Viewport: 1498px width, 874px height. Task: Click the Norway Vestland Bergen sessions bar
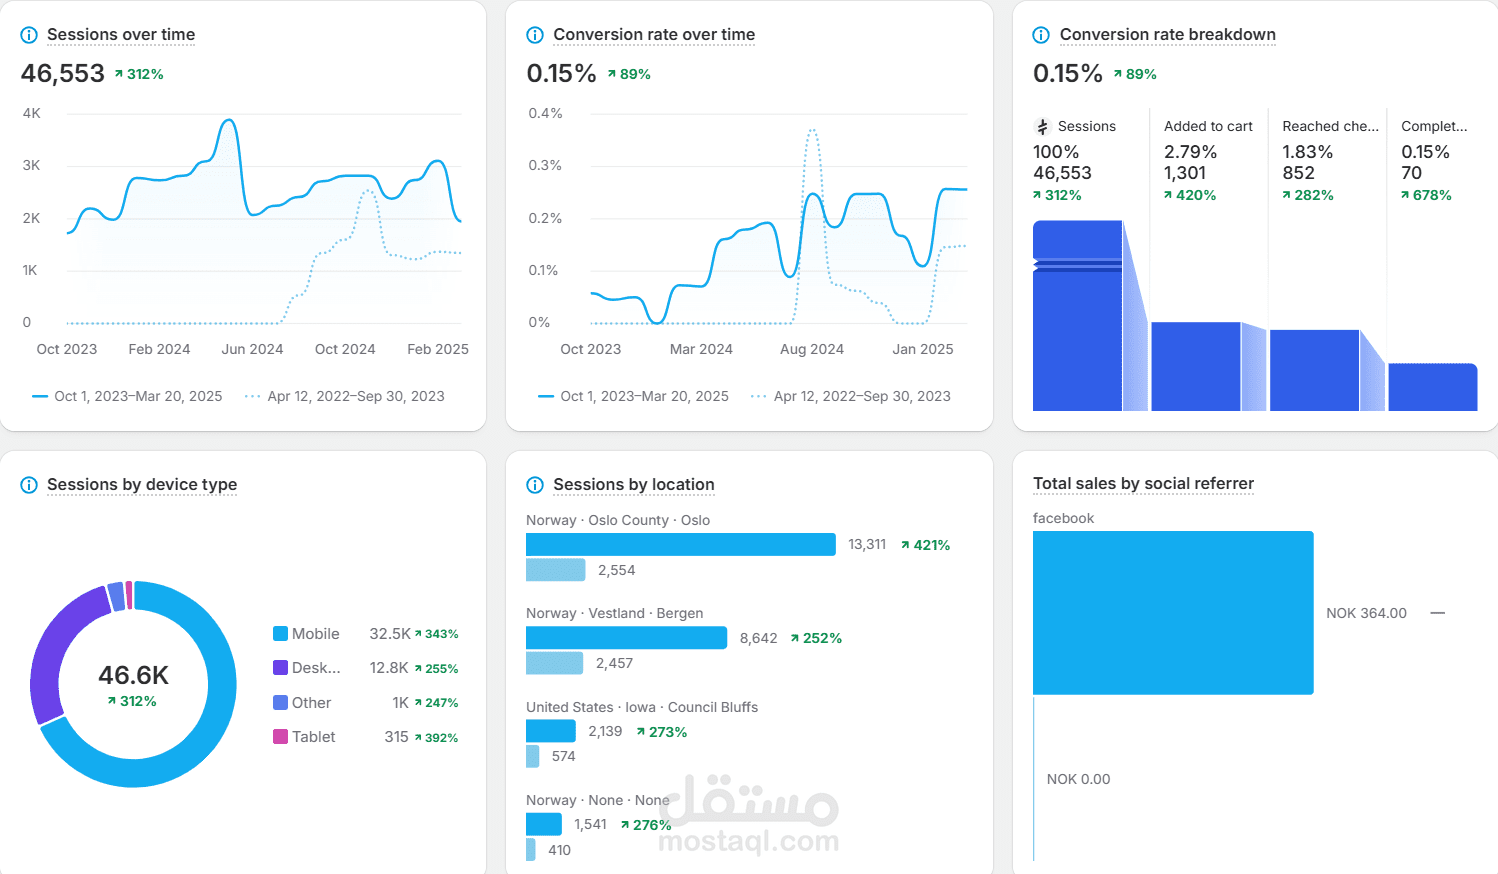[x=626, y=638]
